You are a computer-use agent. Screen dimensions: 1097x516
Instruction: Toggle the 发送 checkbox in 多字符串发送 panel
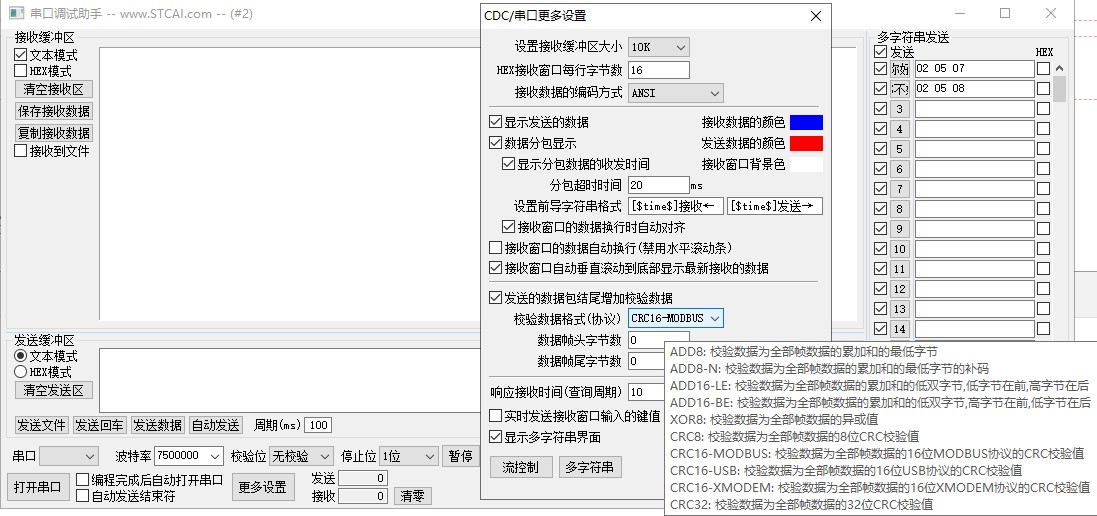[x=880, y=52]
